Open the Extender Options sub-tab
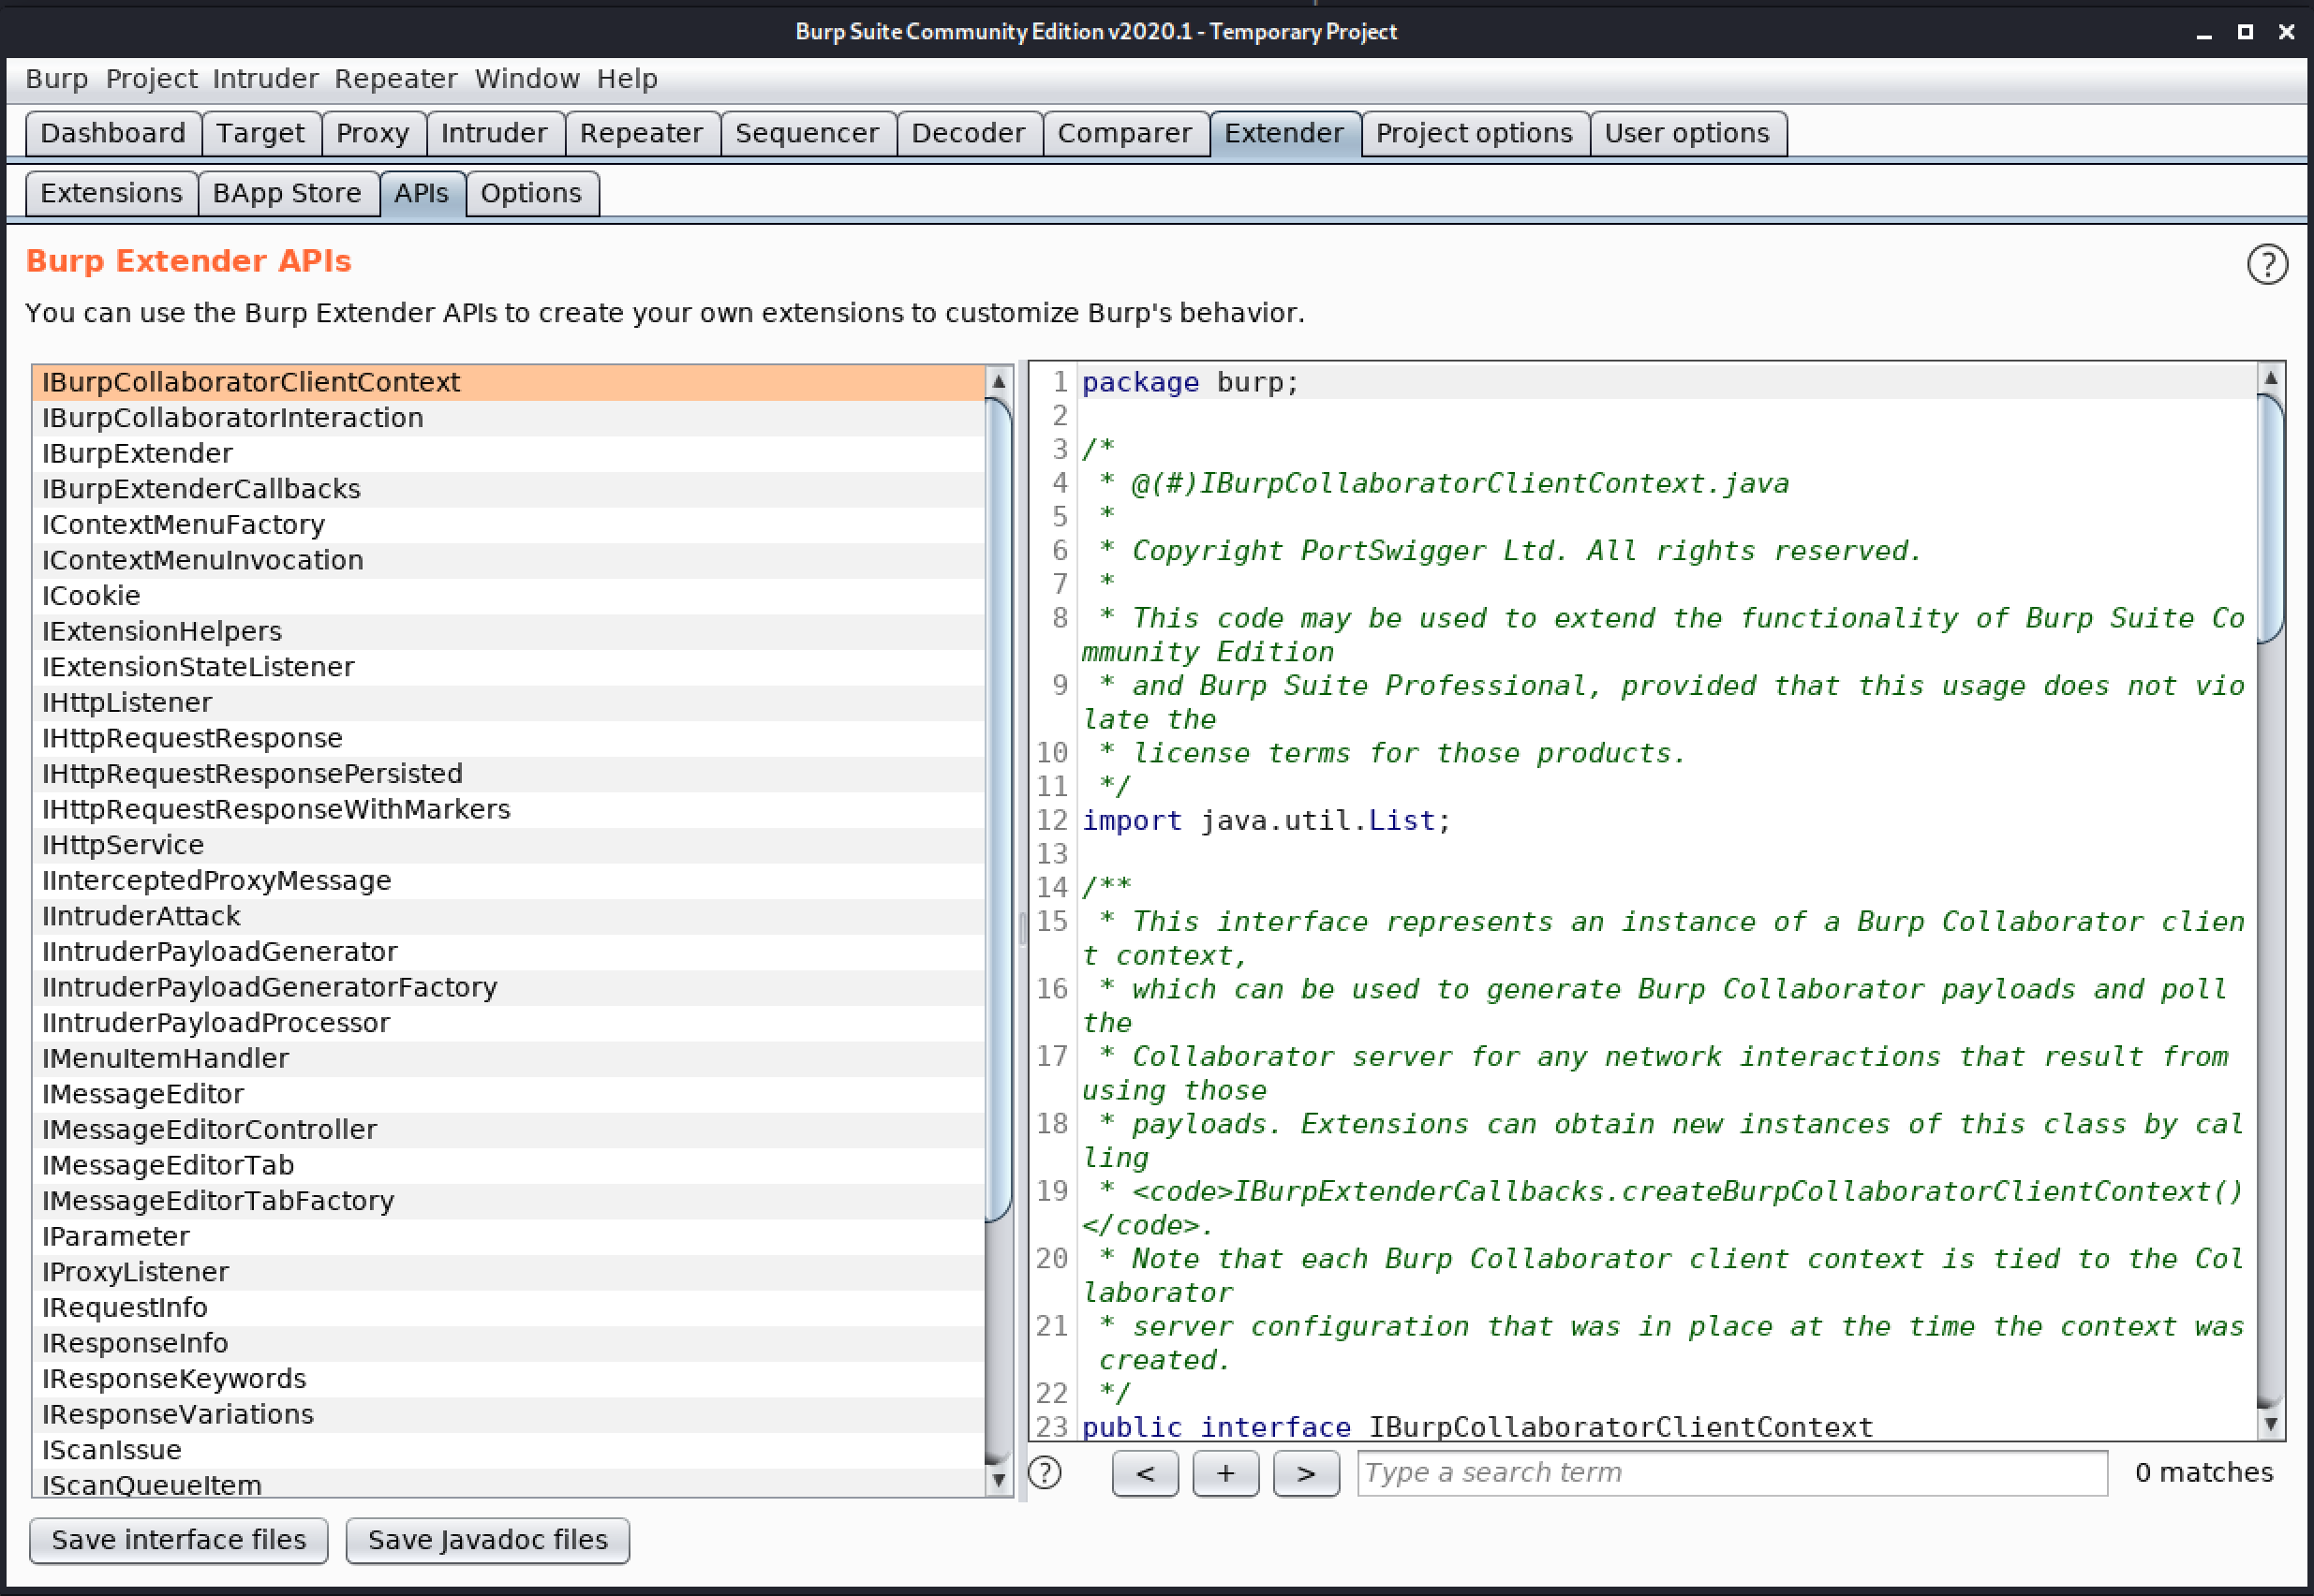2314x1596 pixels. tap(531, 193)
